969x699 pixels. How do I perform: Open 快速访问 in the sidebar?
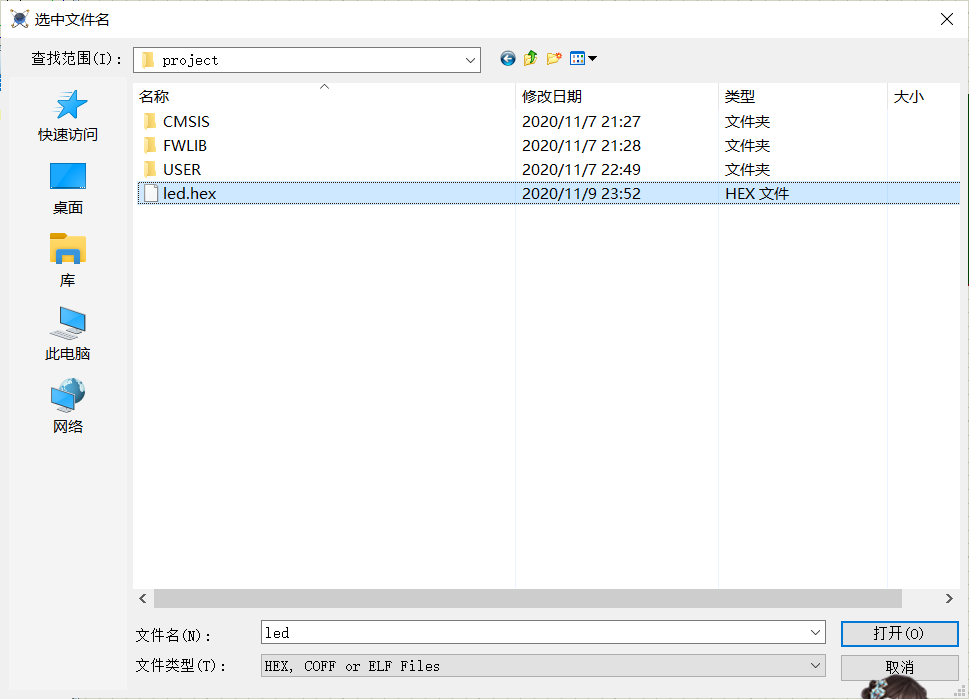pyautogui.click(x=68, y=116)
